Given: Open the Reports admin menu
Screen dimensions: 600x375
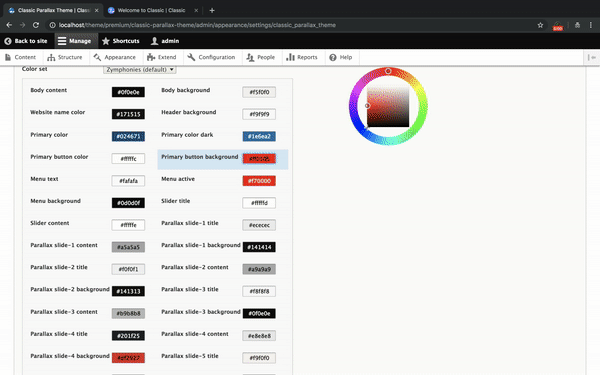Looking at the screenshot, I should coord(302,57).
